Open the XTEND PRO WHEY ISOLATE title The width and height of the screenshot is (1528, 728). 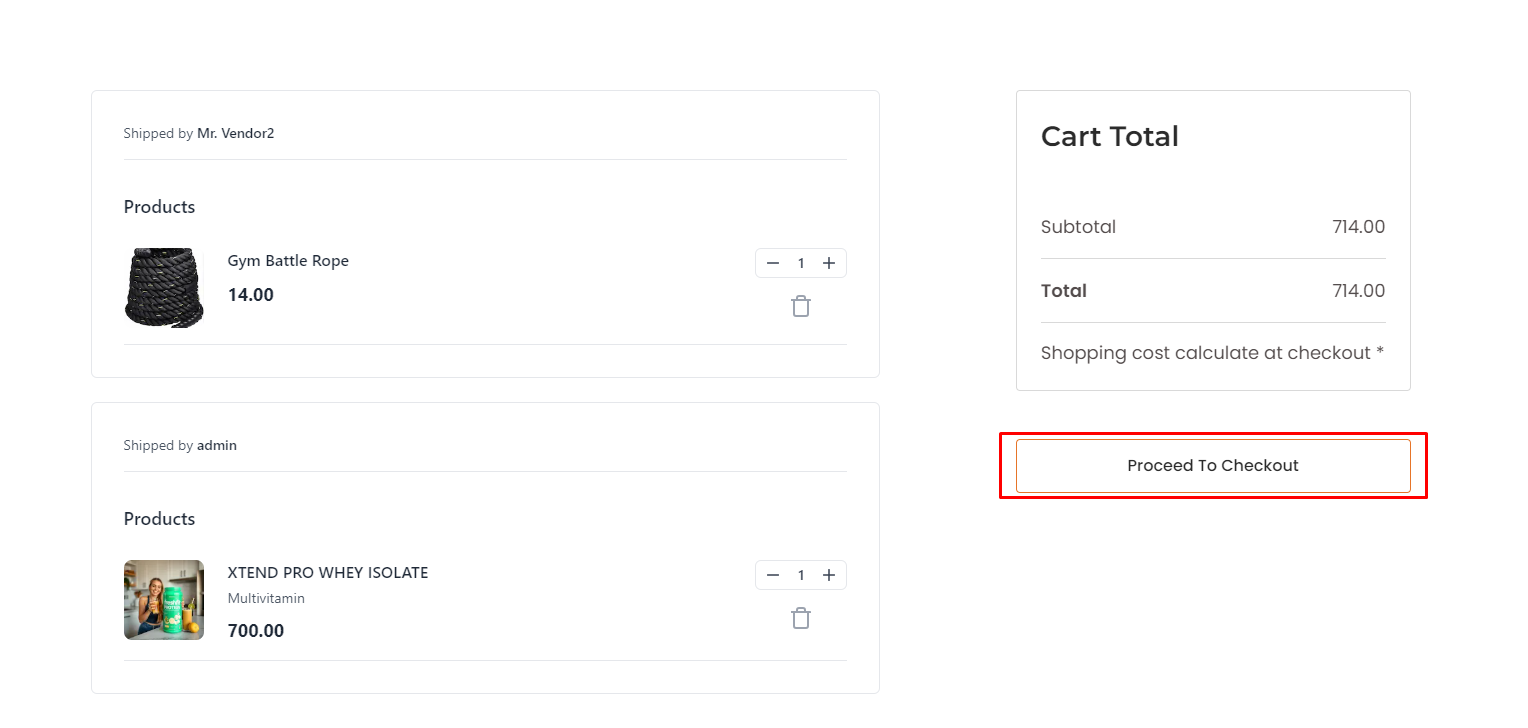328,573
